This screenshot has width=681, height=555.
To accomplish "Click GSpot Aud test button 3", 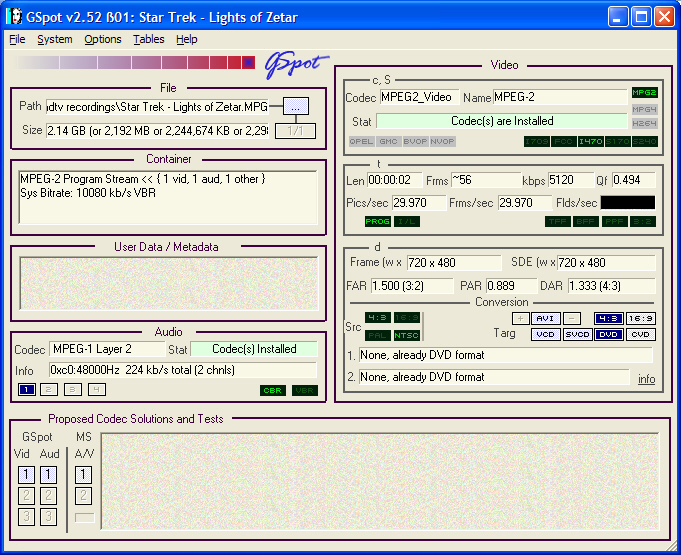I will click(48, 517).
